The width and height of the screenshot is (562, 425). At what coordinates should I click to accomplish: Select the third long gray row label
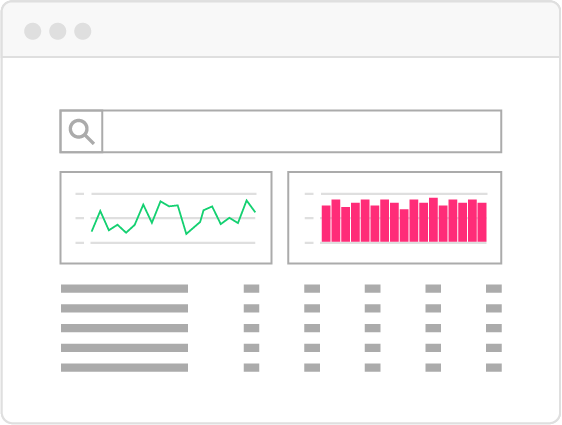pos(124,328)
